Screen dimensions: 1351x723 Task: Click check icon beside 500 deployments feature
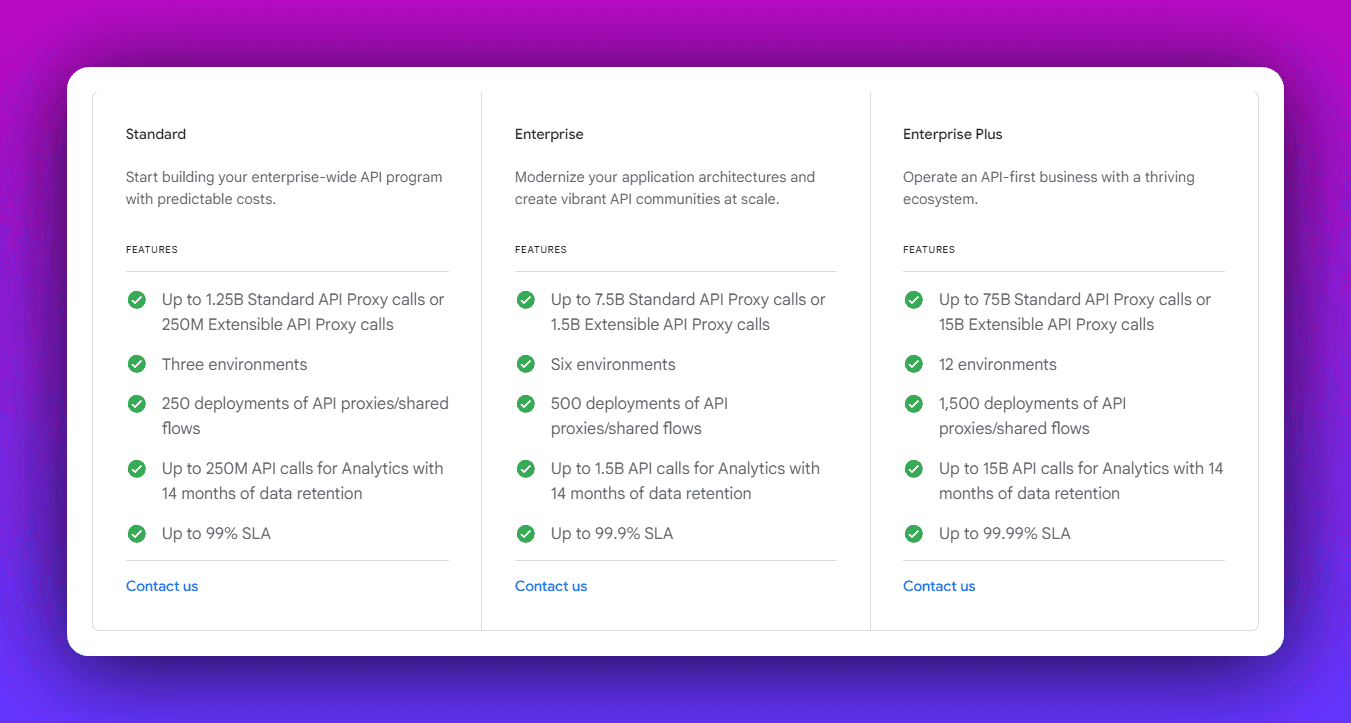pyautogui.click(x=526, y=404)
